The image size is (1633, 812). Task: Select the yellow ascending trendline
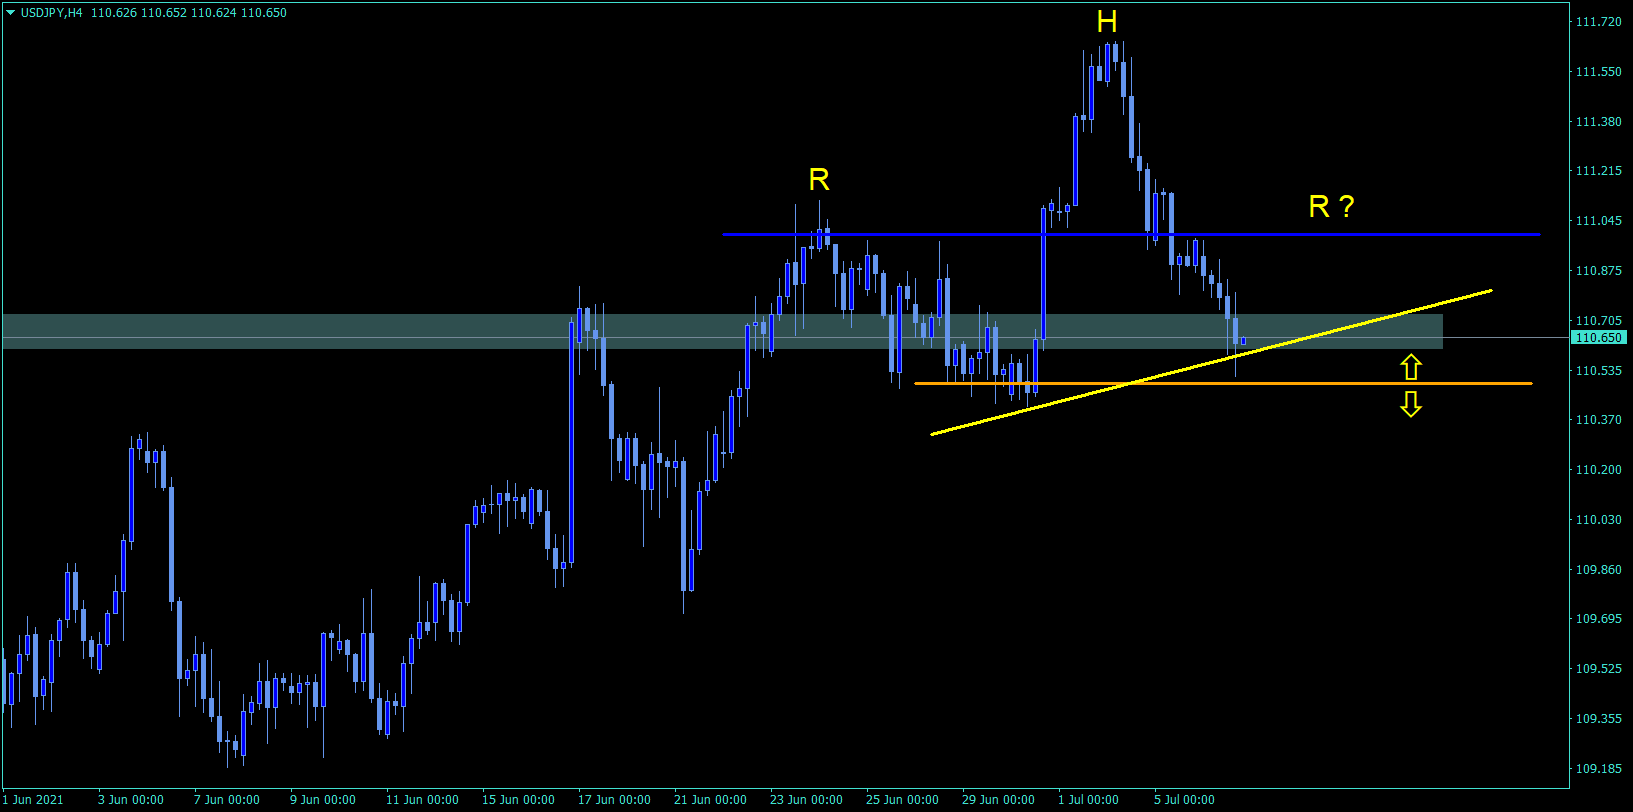pos(1211,362)
